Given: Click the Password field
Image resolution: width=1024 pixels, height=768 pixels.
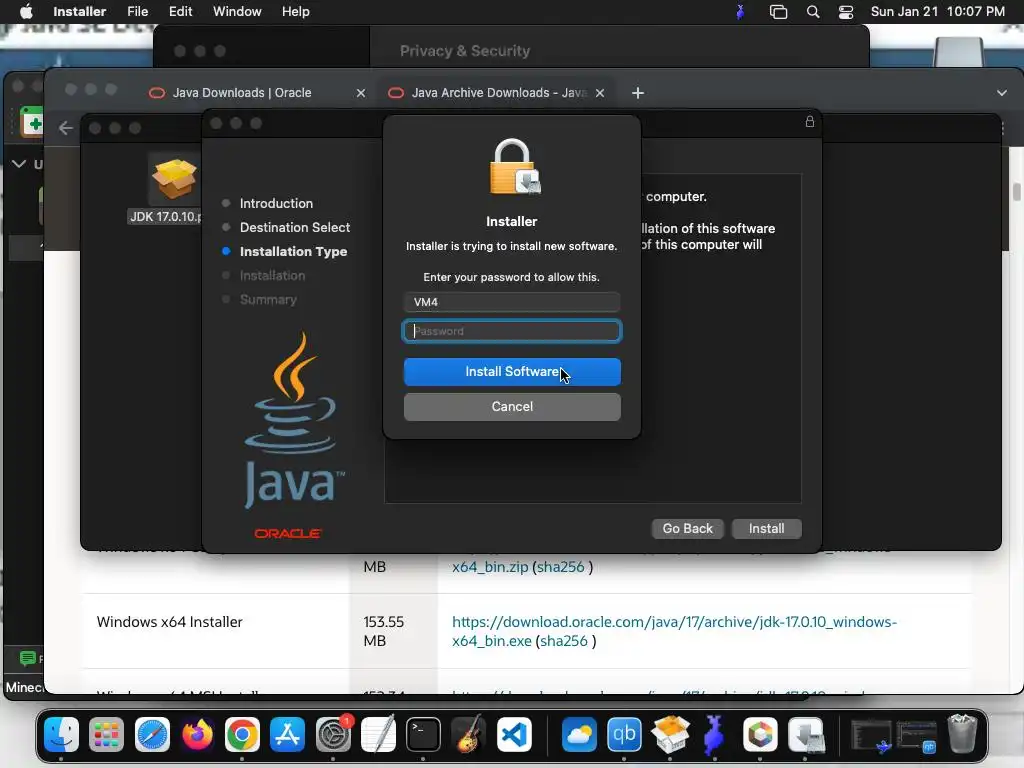Looking at the screenshot, I should (x=512, y=331).
